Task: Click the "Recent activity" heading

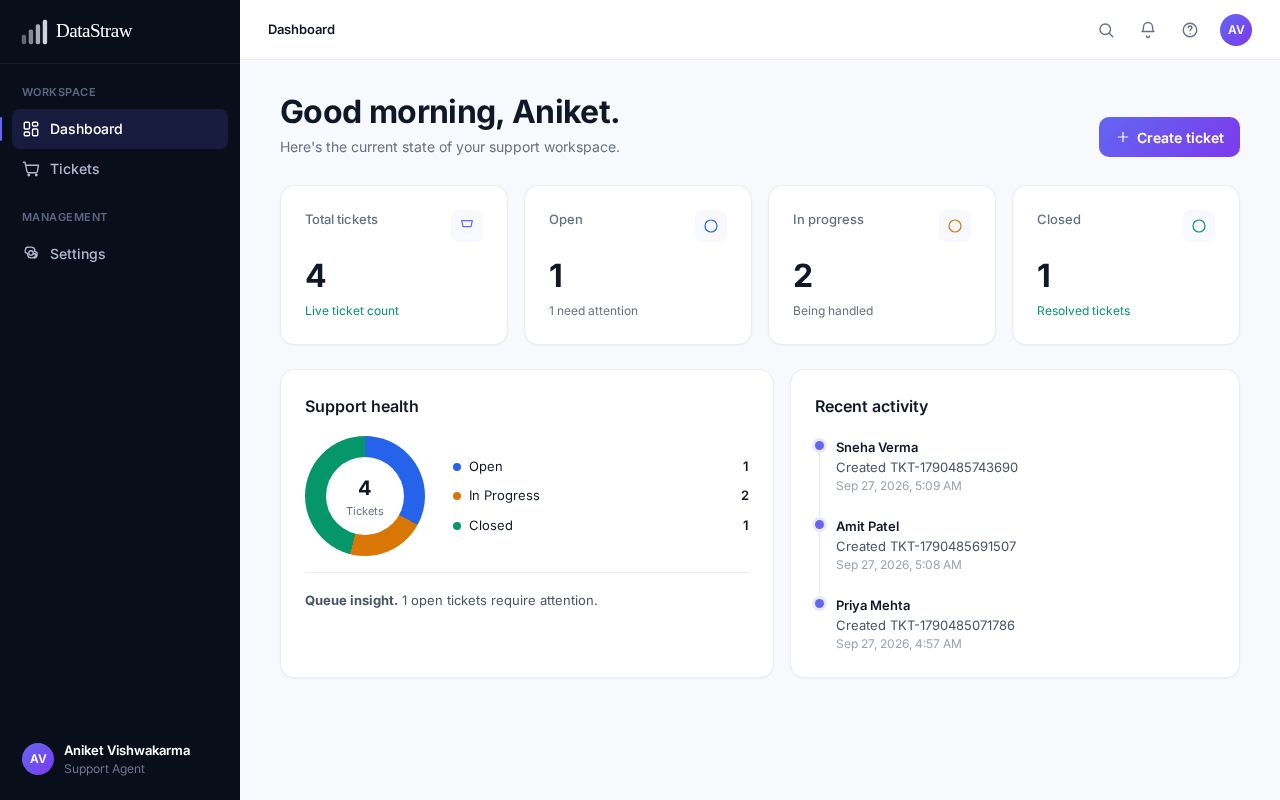Action: tap(871, 406)
